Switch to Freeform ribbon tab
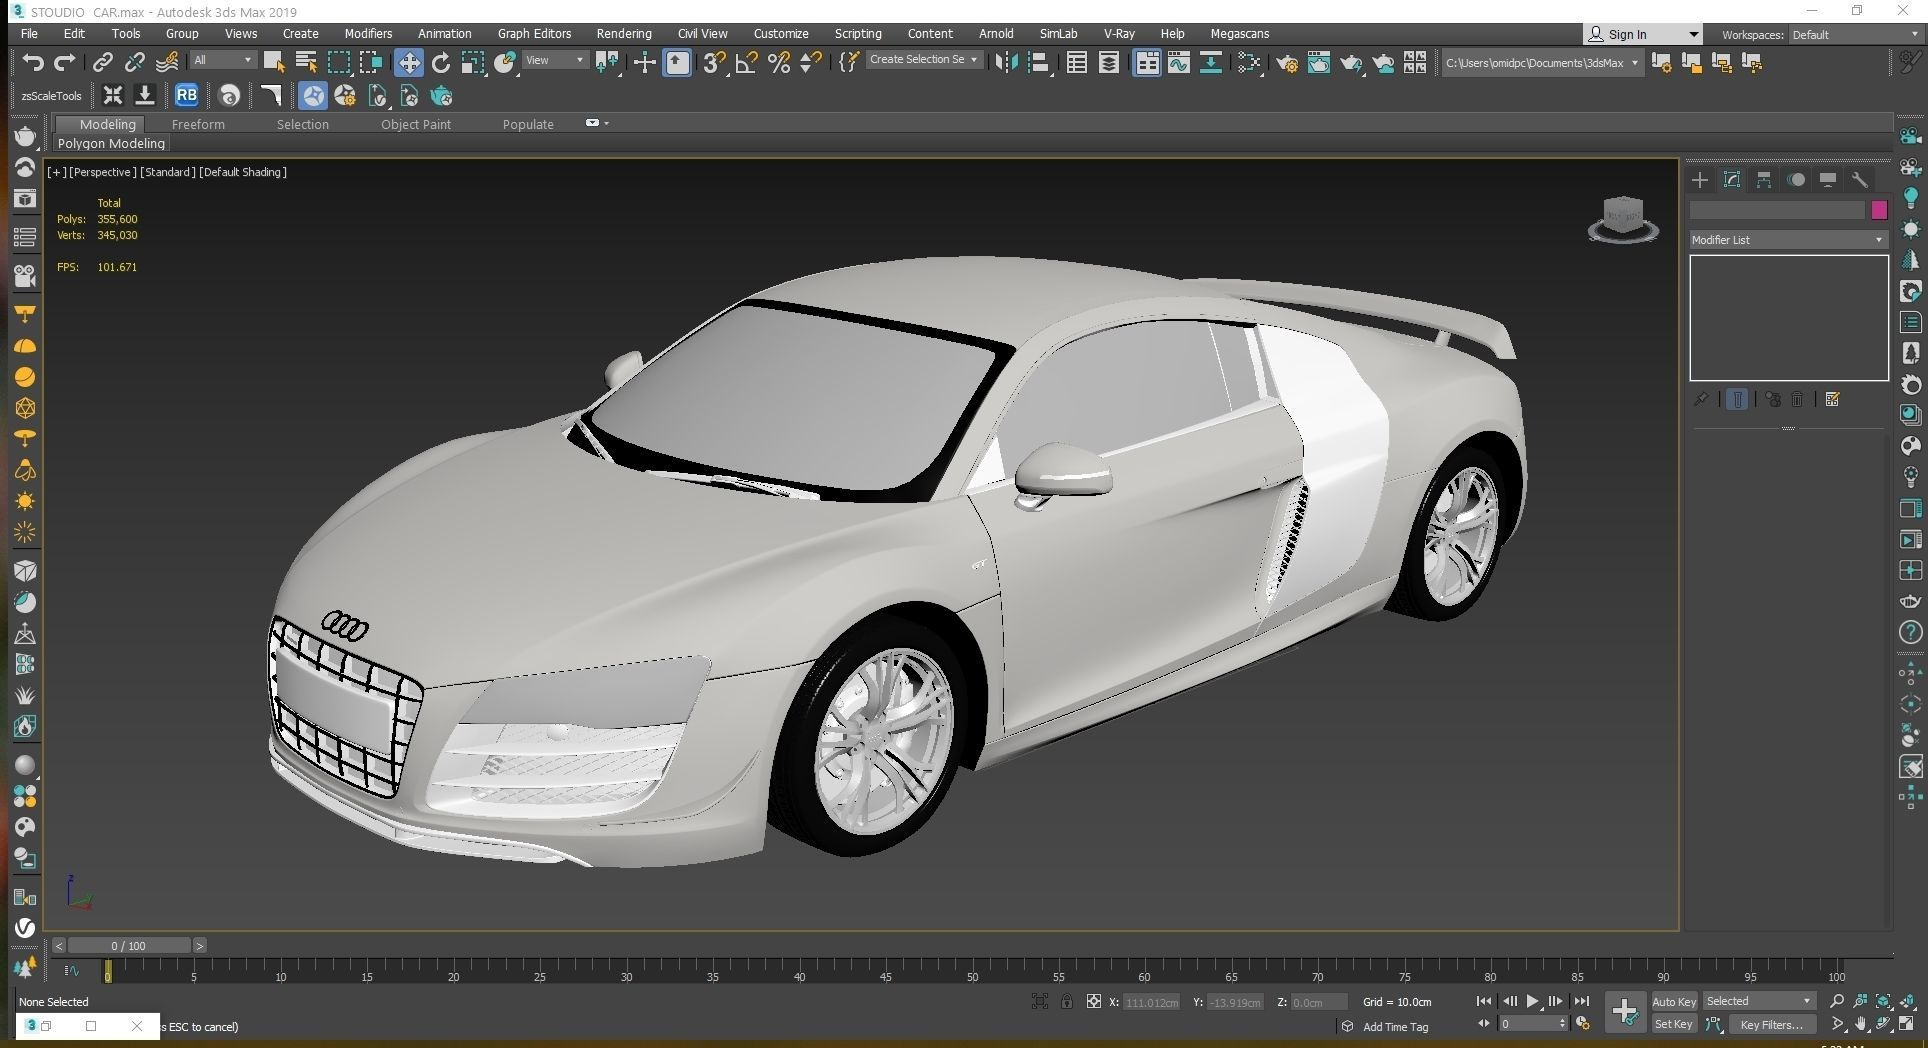 click(198, 124)
